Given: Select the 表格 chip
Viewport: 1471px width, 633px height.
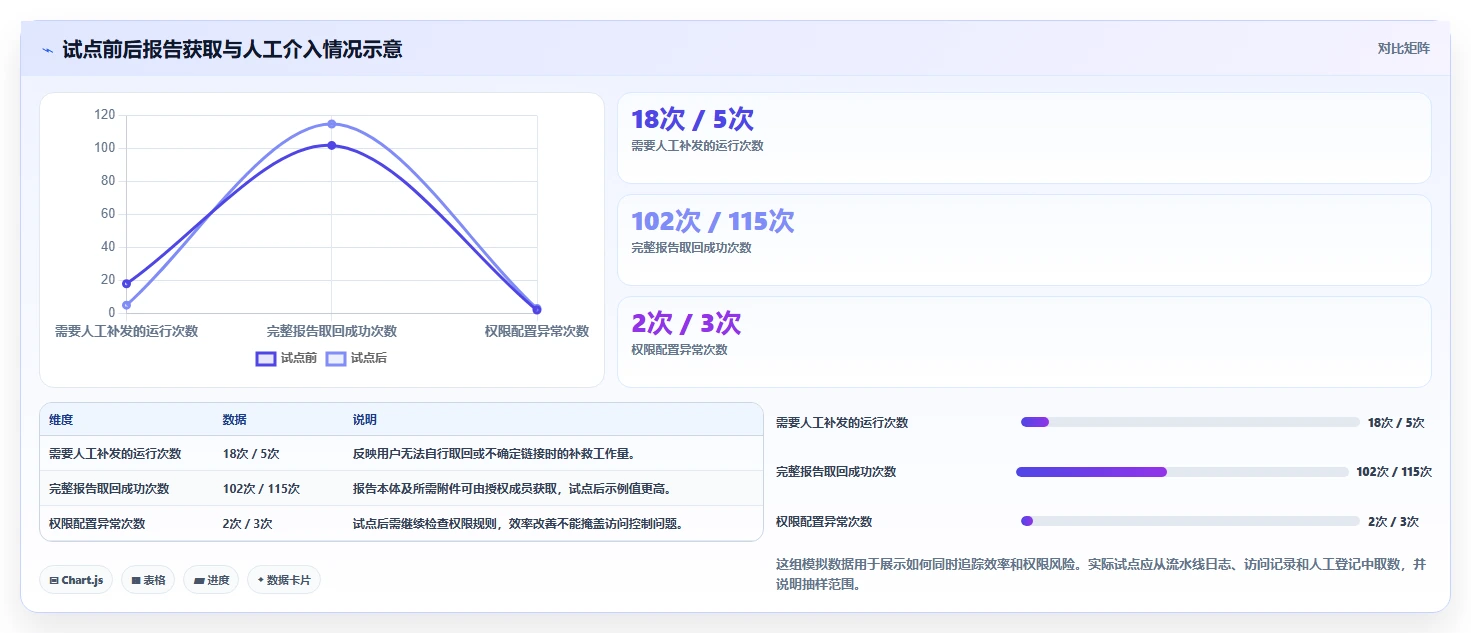Looking at the screenshot, I should 148,580.
